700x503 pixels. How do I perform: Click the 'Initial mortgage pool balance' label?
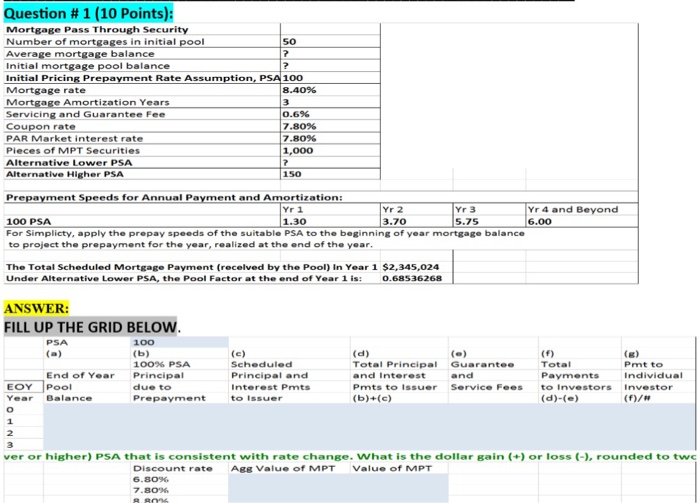[88, 66]
